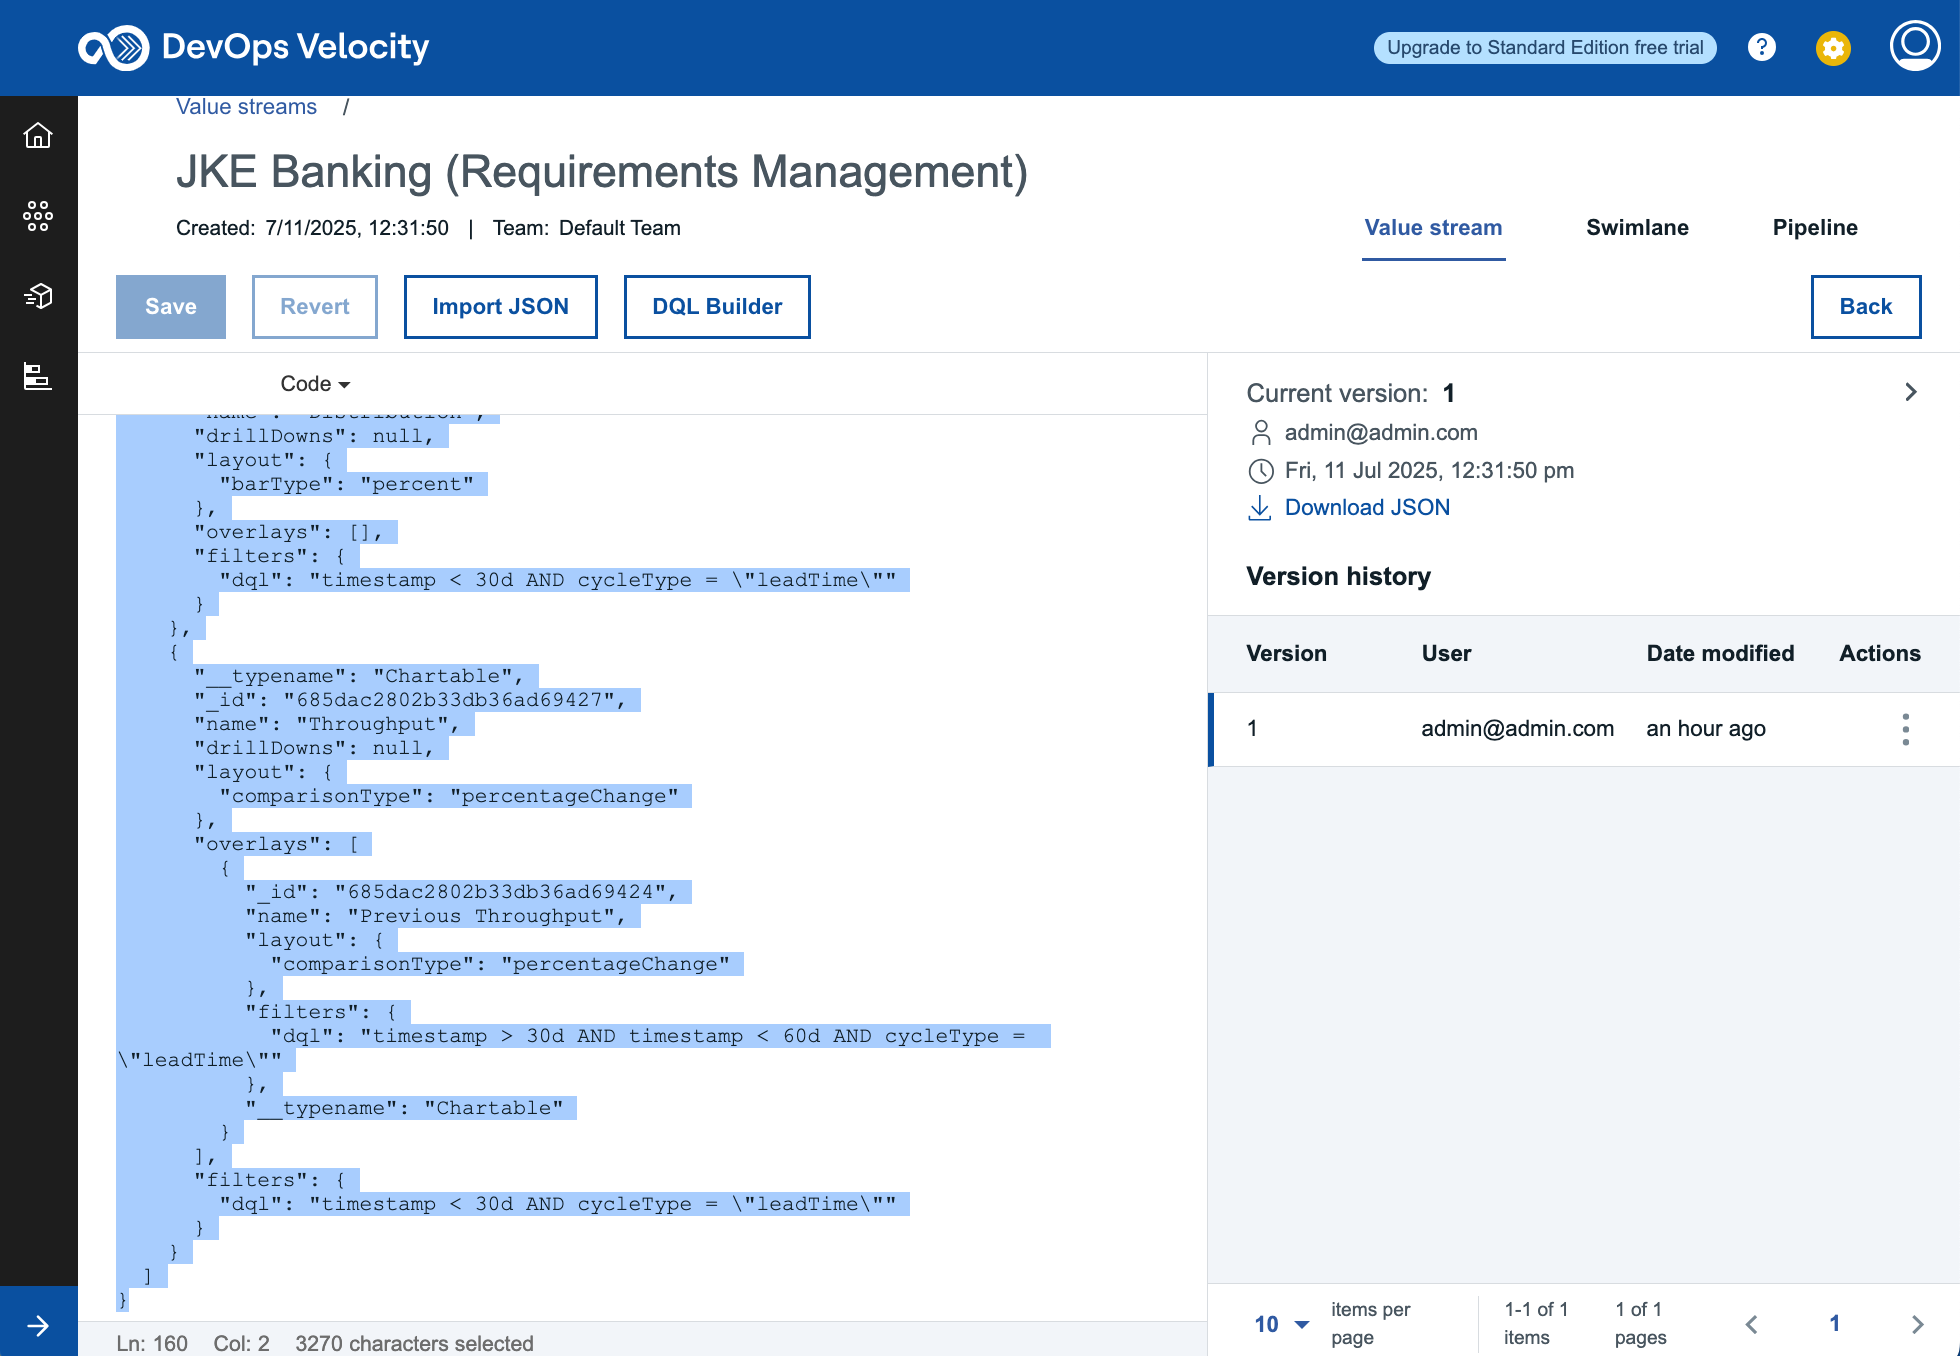Click the Date modified column header
1960x1356 pixels.
tap(1720, 654)
